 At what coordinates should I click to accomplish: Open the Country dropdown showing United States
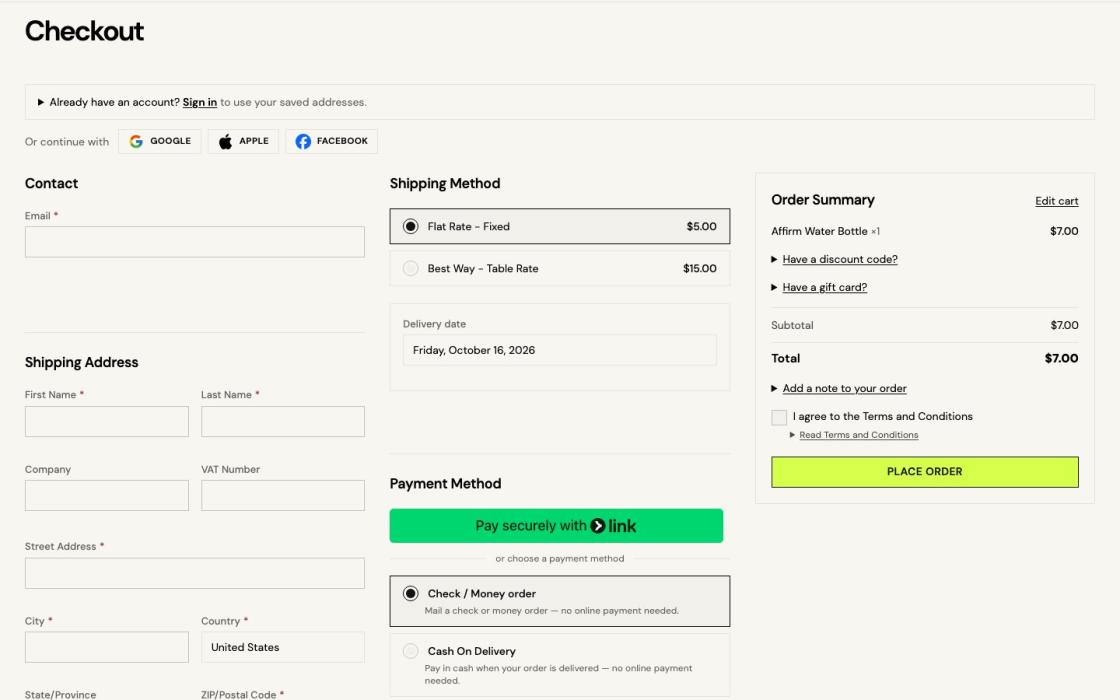click(x=283, y=647)
